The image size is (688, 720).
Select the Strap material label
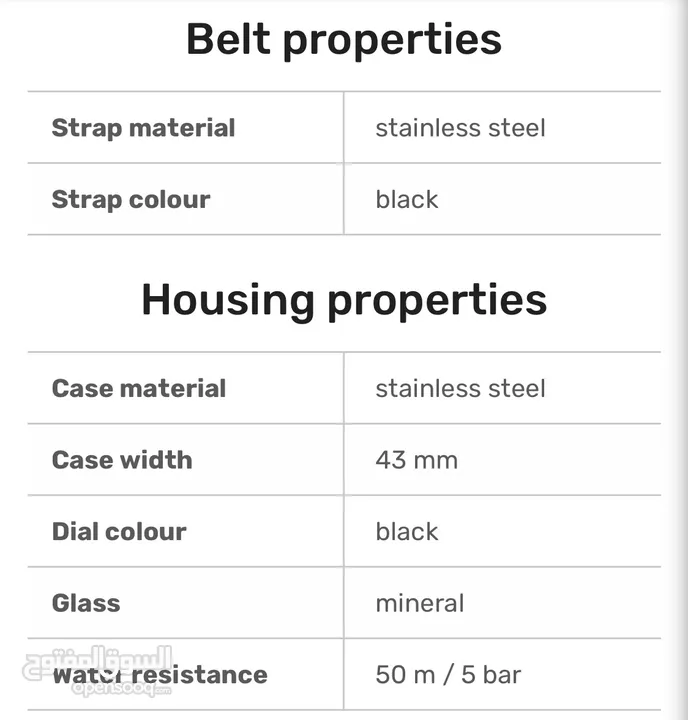(143, 128)
